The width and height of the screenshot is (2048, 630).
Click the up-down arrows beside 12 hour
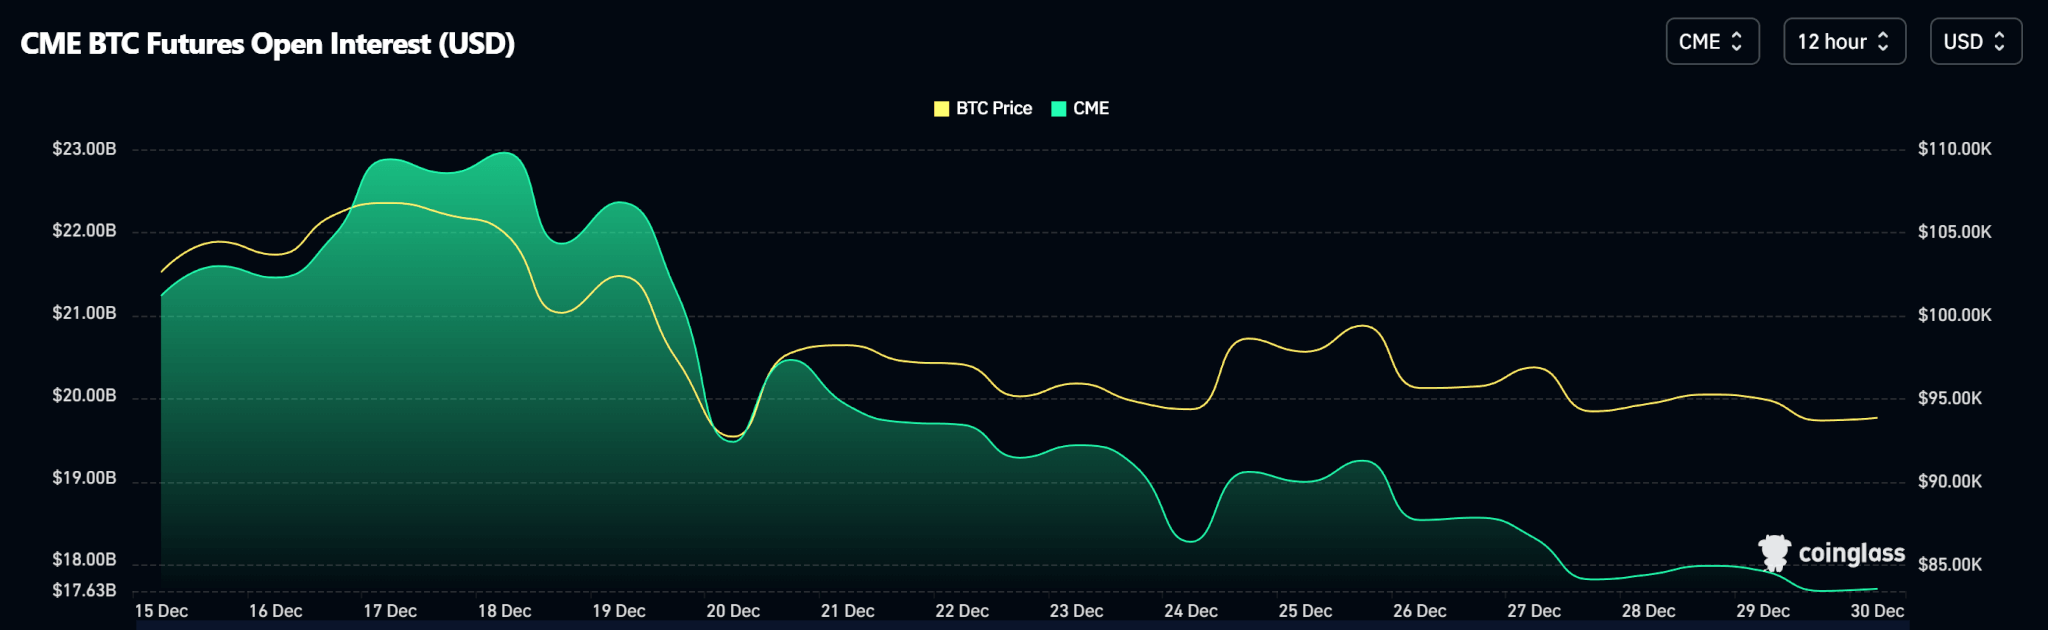pyautogui.click(x=1883, y=42)
